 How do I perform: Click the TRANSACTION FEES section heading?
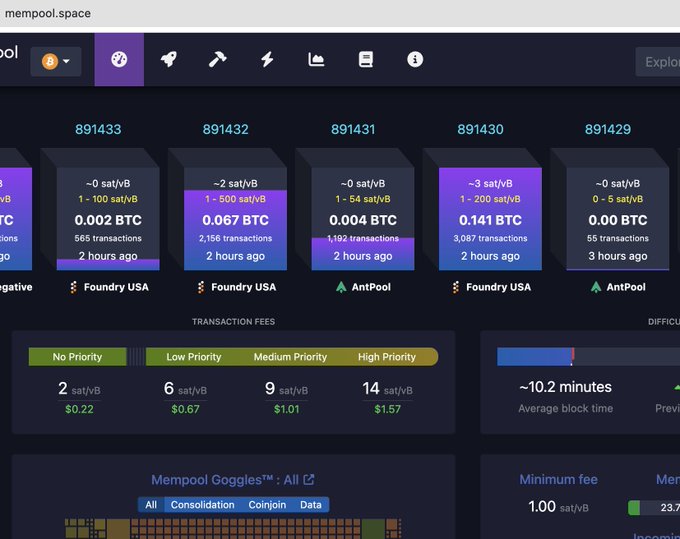click(x=233, y=322)
